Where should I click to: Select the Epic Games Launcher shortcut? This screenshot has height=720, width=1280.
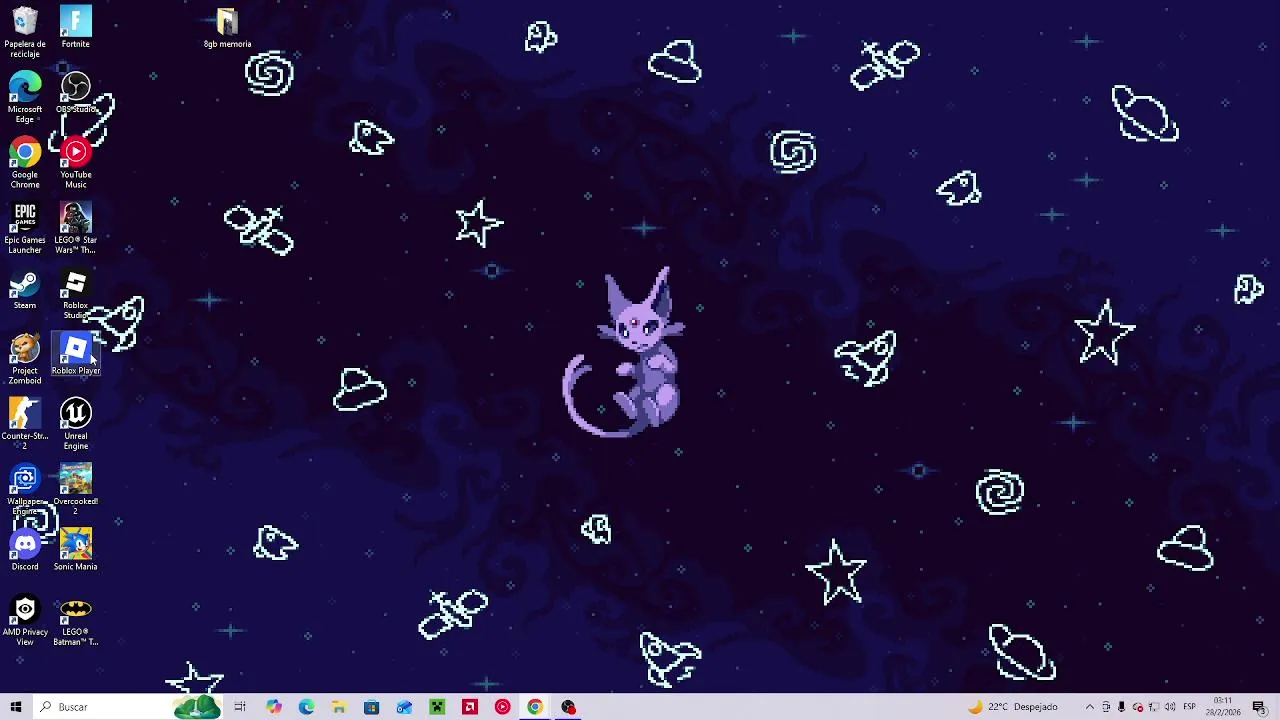[25, 229]
